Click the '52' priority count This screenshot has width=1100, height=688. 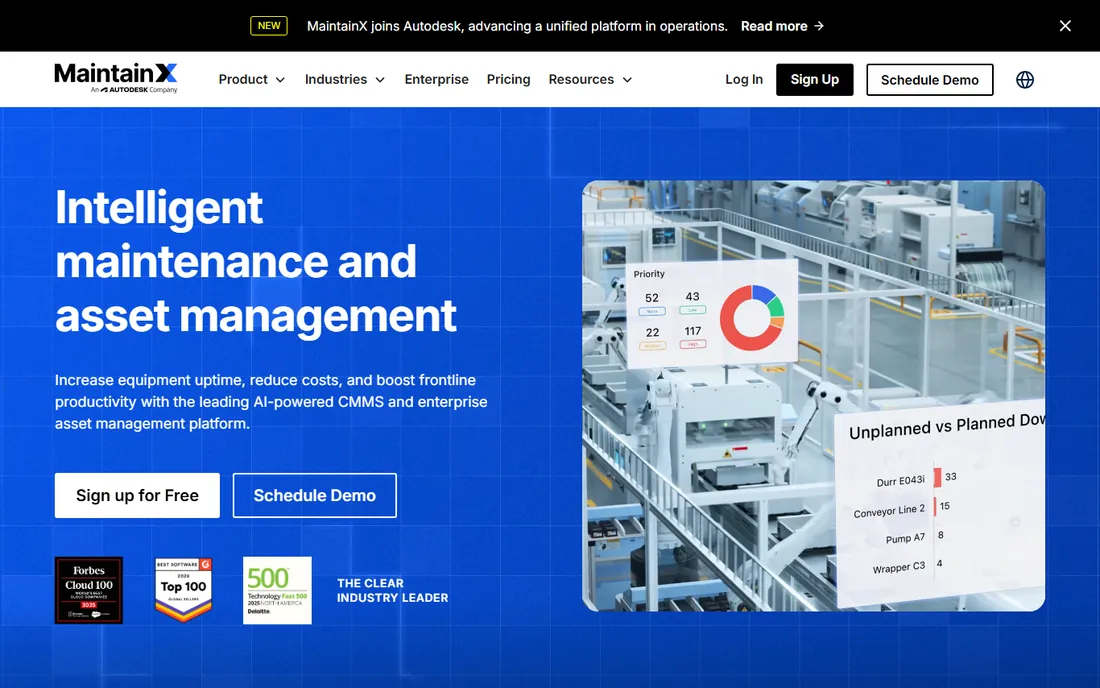point(652,298)
